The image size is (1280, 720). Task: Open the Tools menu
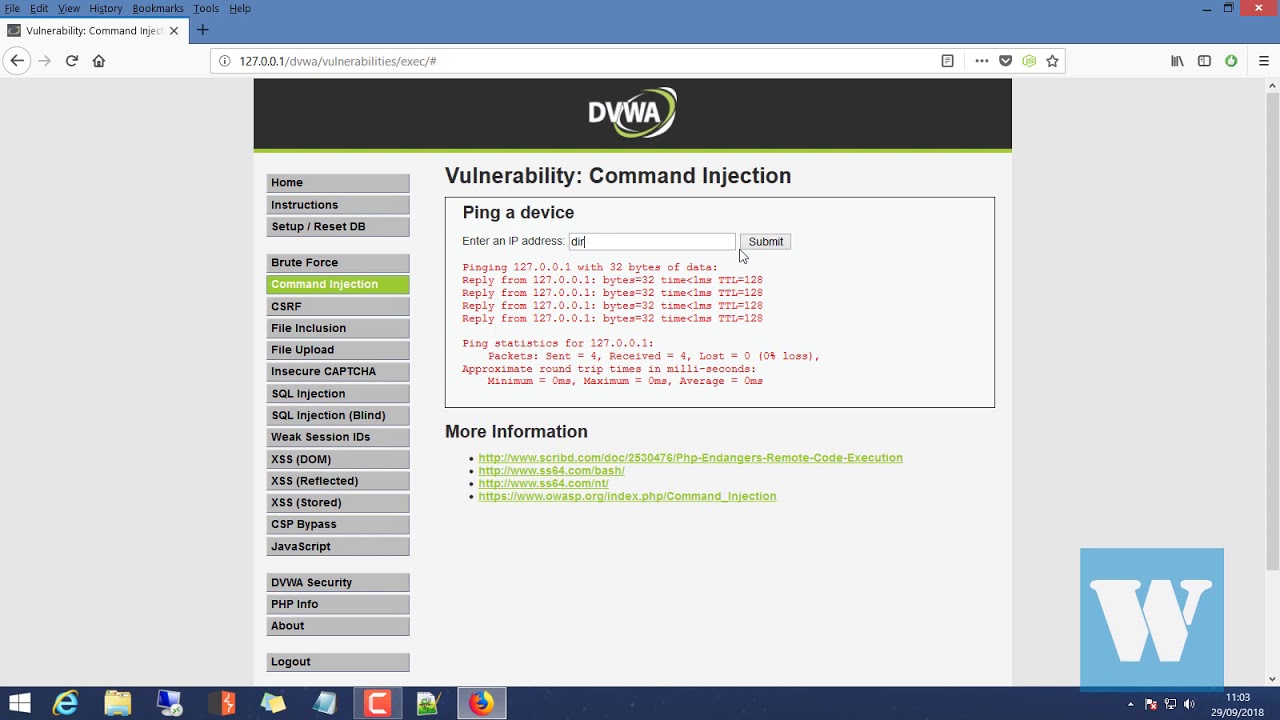[206, 8]
